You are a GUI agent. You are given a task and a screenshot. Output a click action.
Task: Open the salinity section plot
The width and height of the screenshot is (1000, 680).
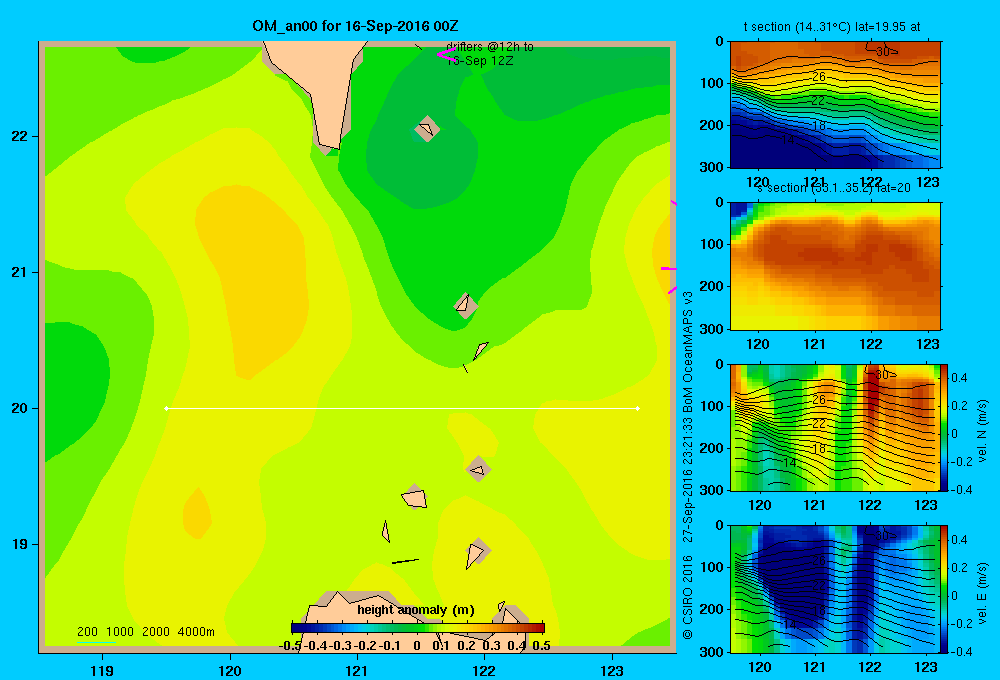pyautogui.click(x=835, y=266)
